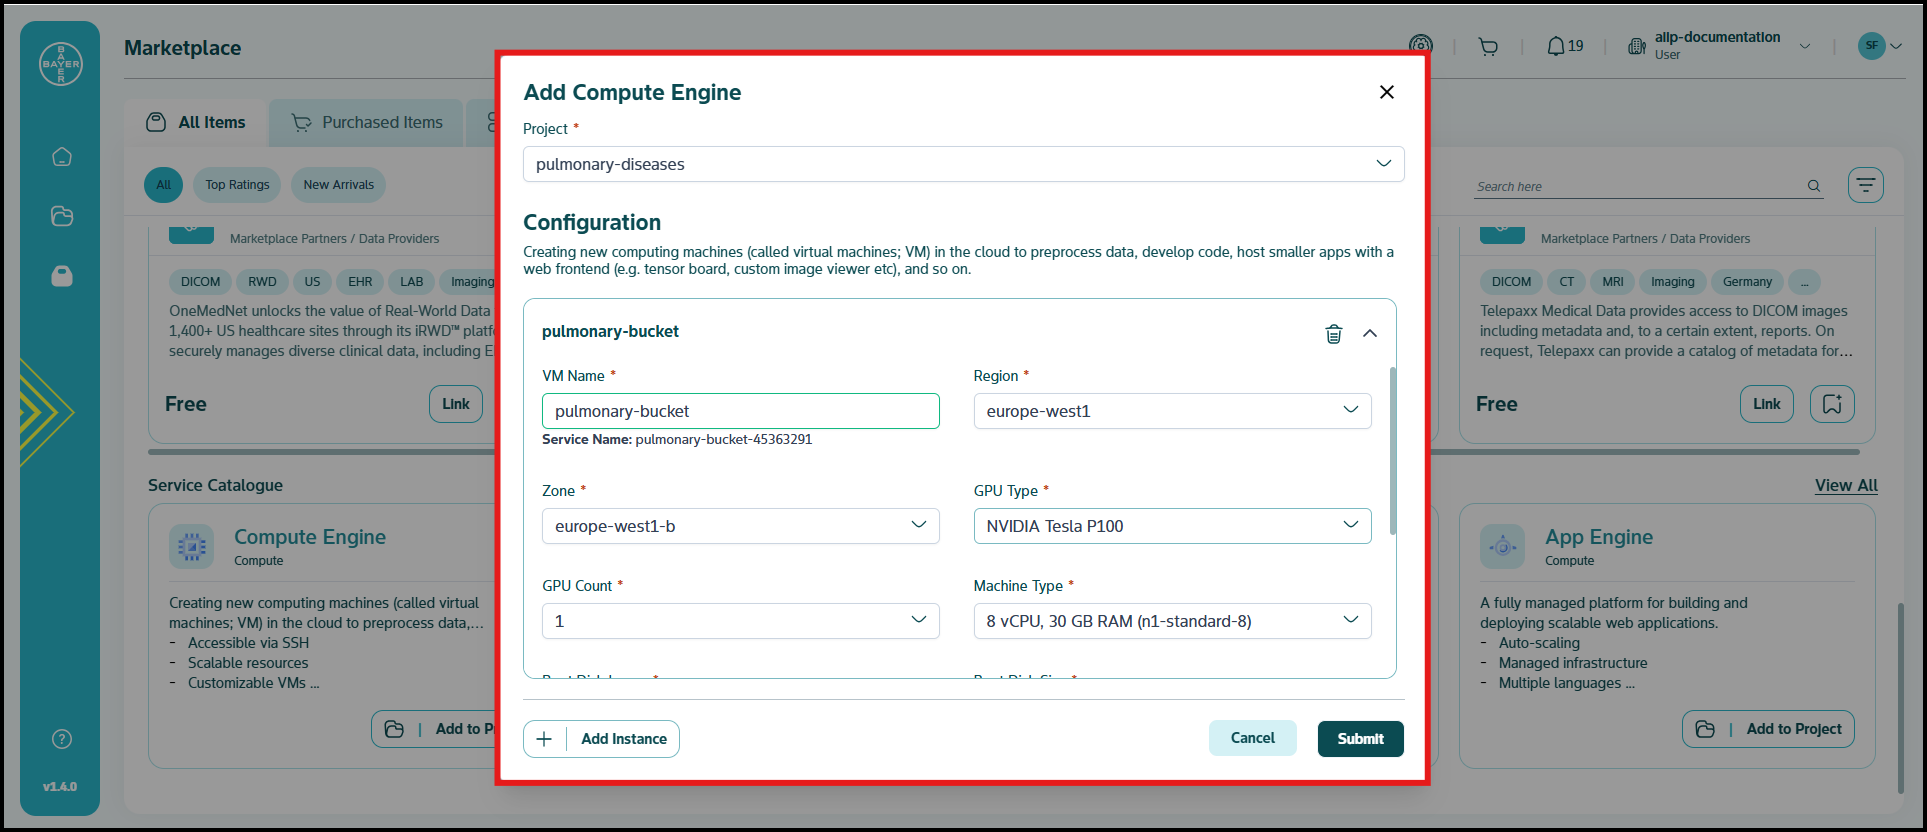Click the home icon in sidebar

pyautogui.click(x=62, y=157)
